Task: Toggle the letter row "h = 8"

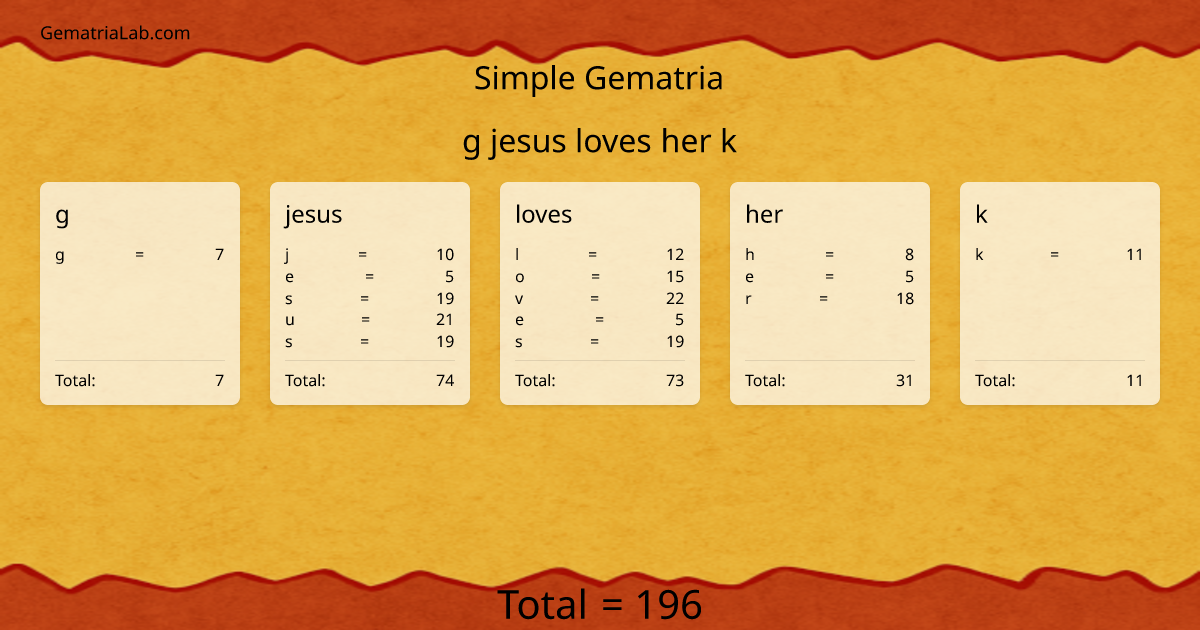Action: [830, 254]
